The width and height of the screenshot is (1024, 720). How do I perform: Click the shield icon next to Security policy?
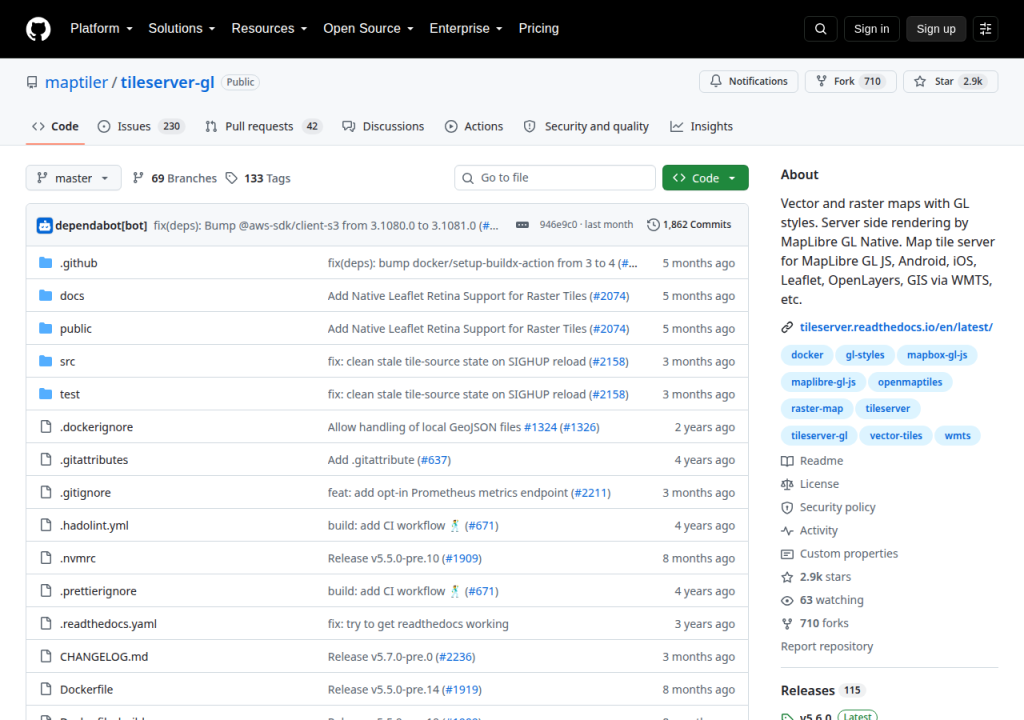(787, 508)
